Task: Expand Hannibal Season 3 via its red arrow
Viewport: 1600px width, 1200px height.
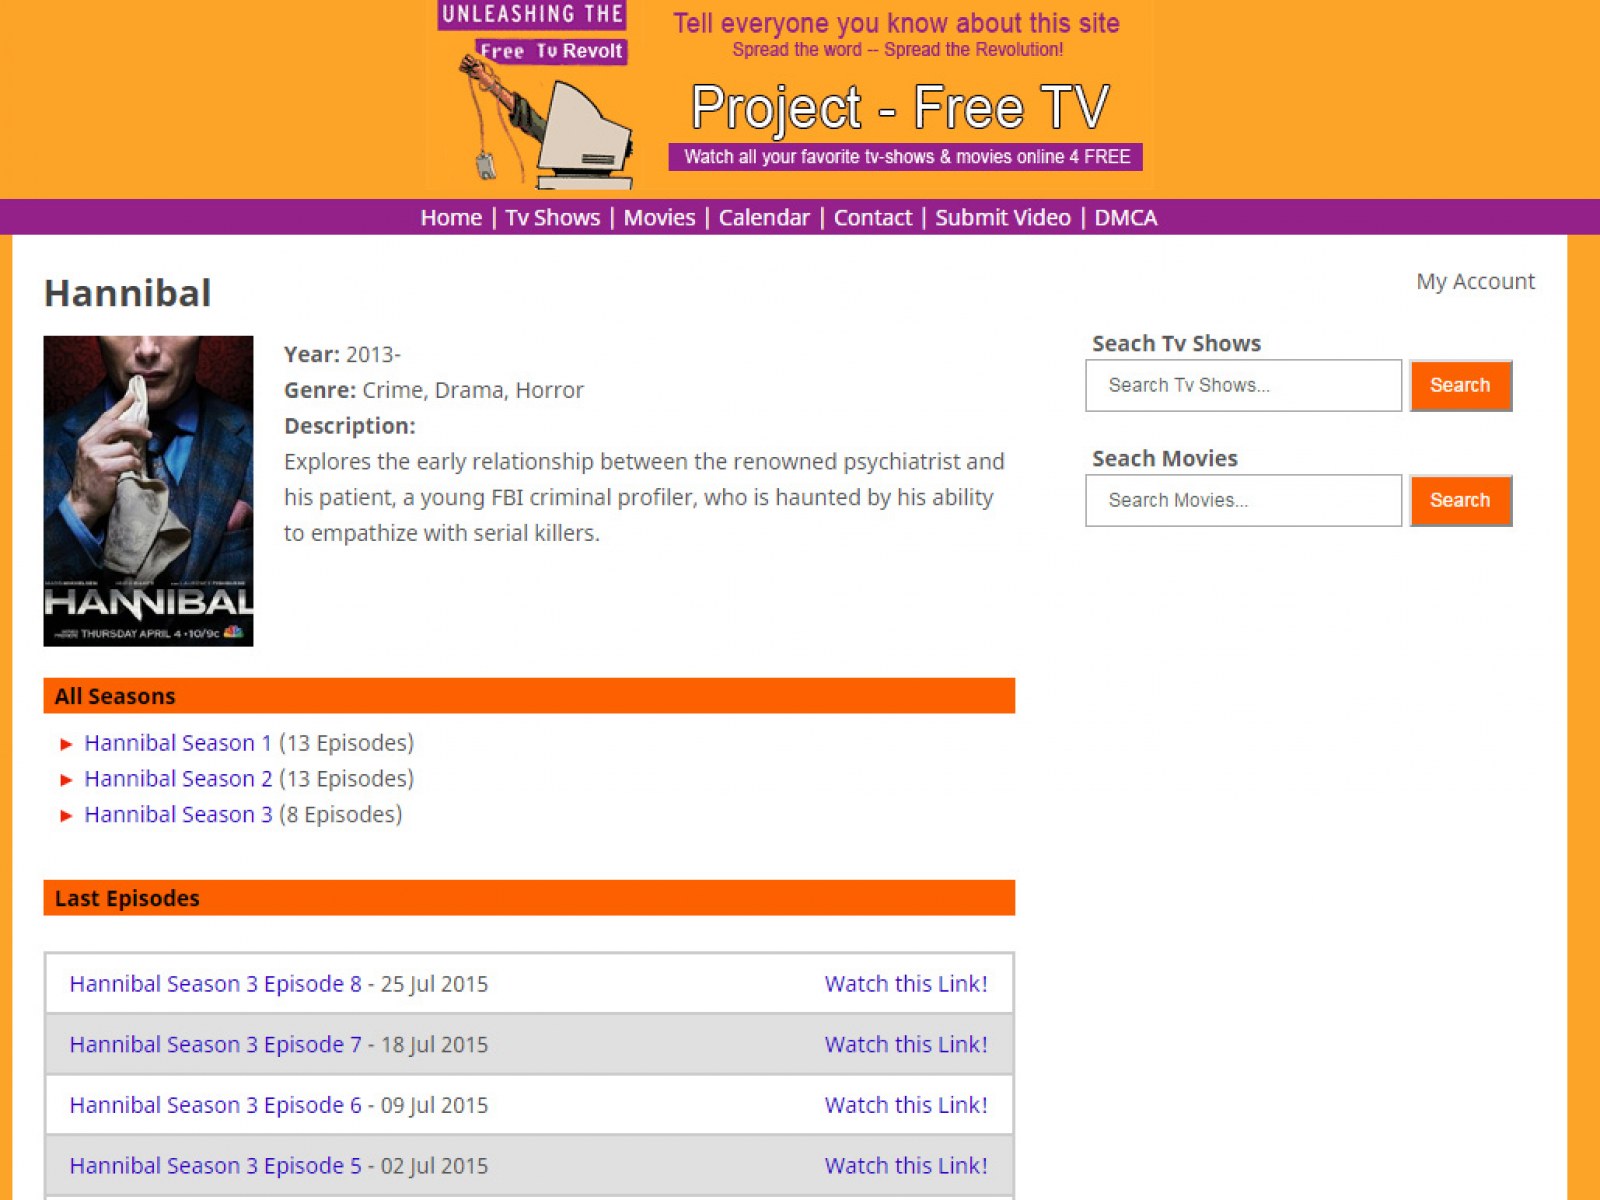Action: (x=66, y=815)
